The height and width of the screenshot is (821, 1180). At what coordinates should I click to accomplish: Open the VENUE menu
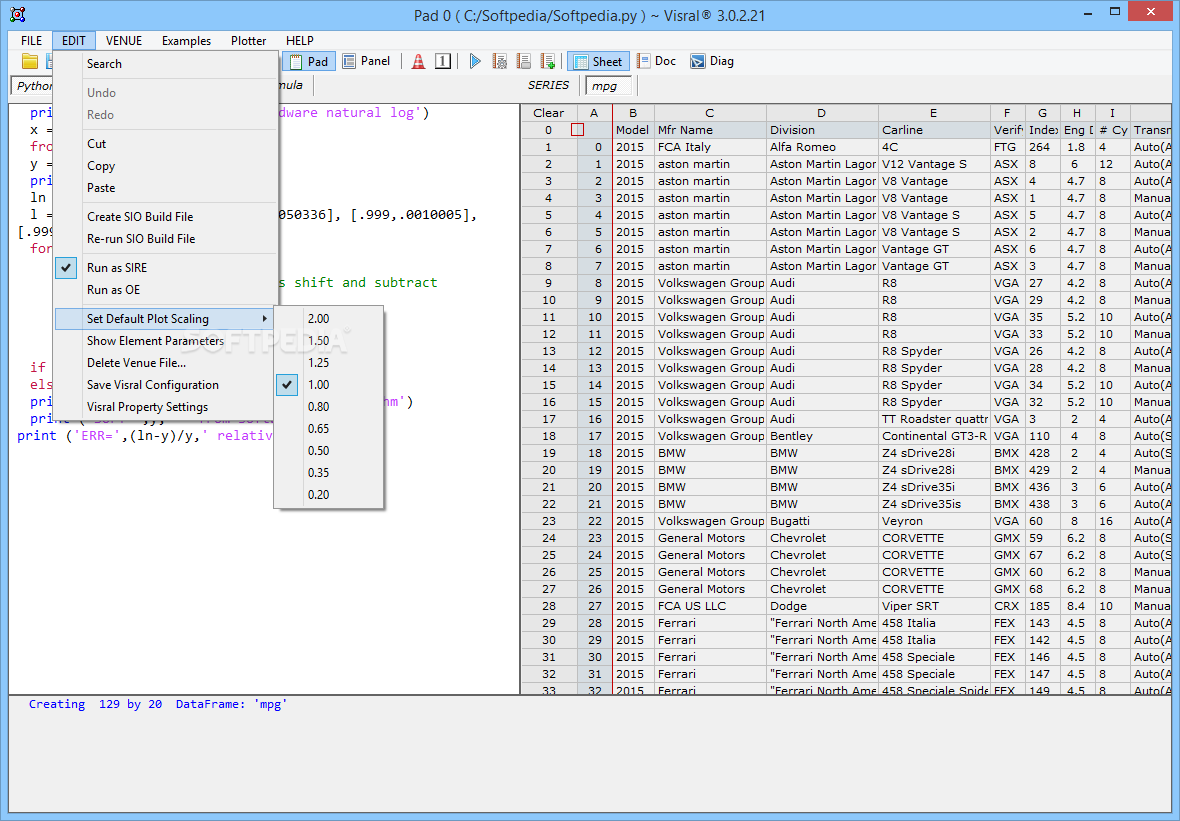pos(123,41)
